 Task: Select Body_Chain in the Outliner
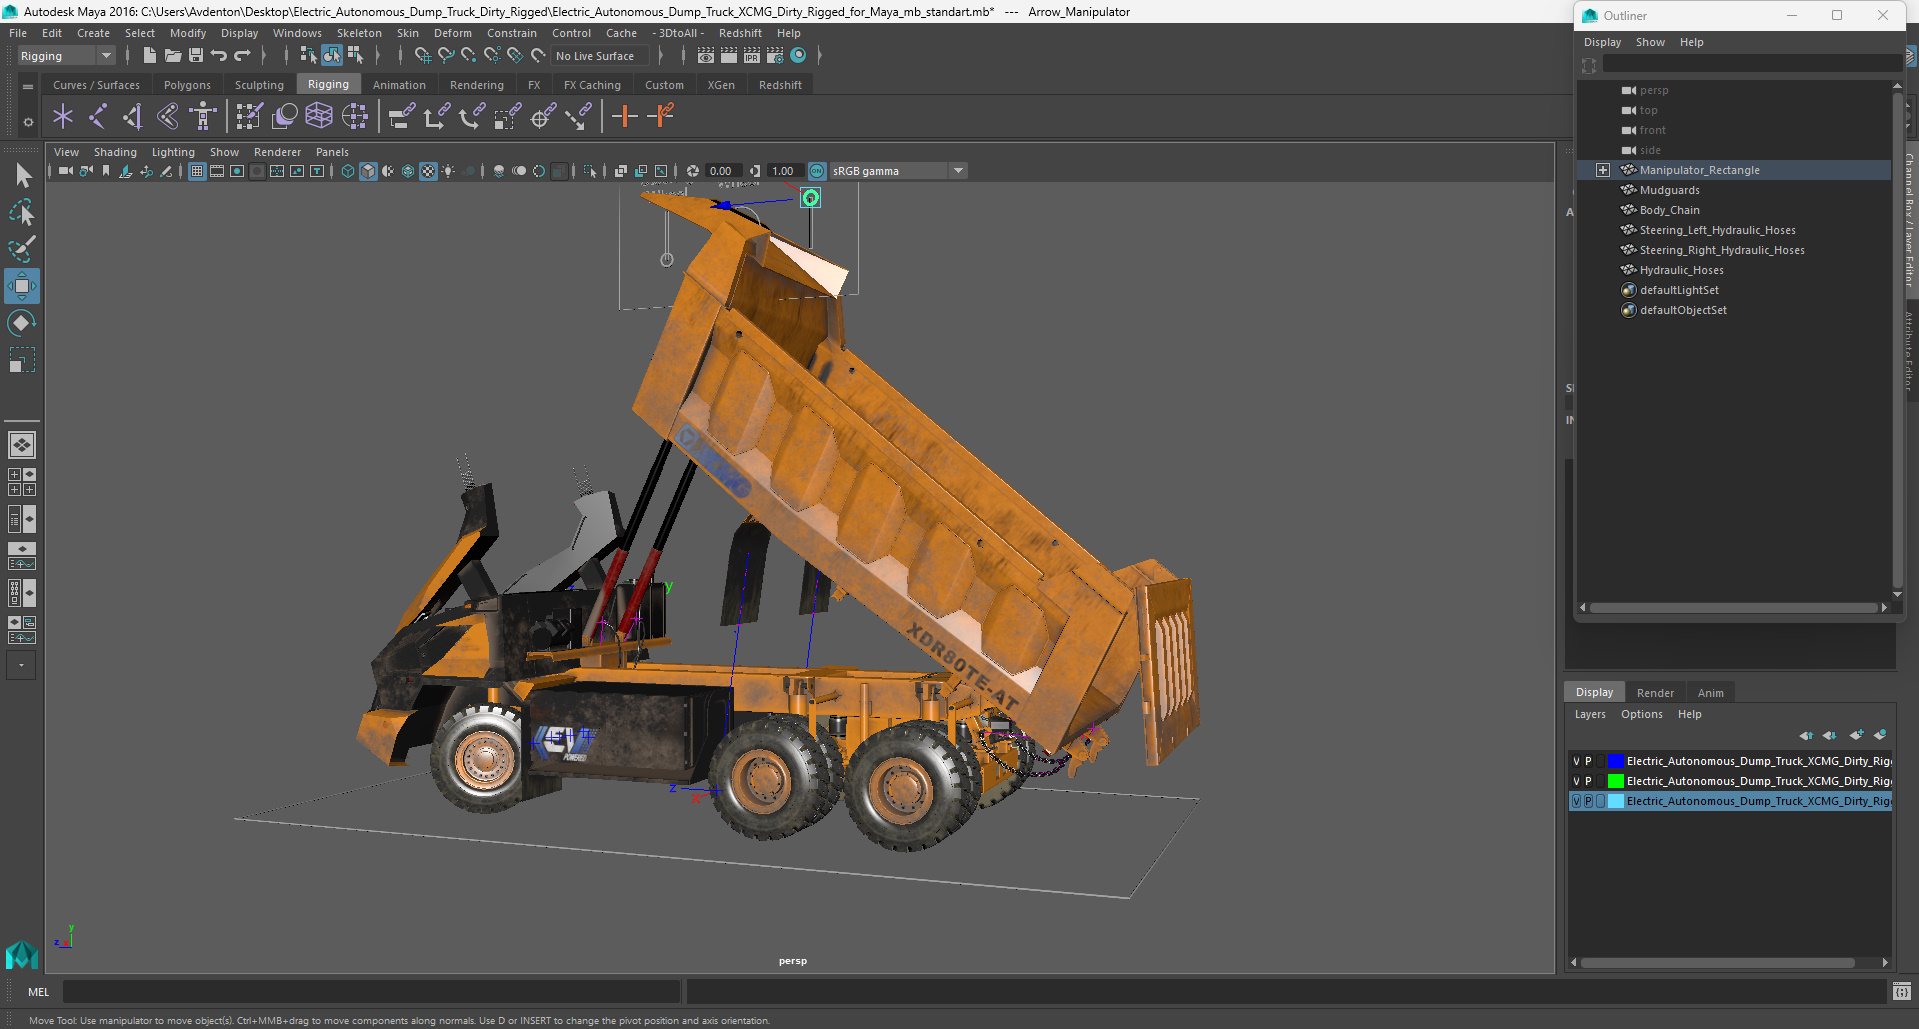point(1669,210)
